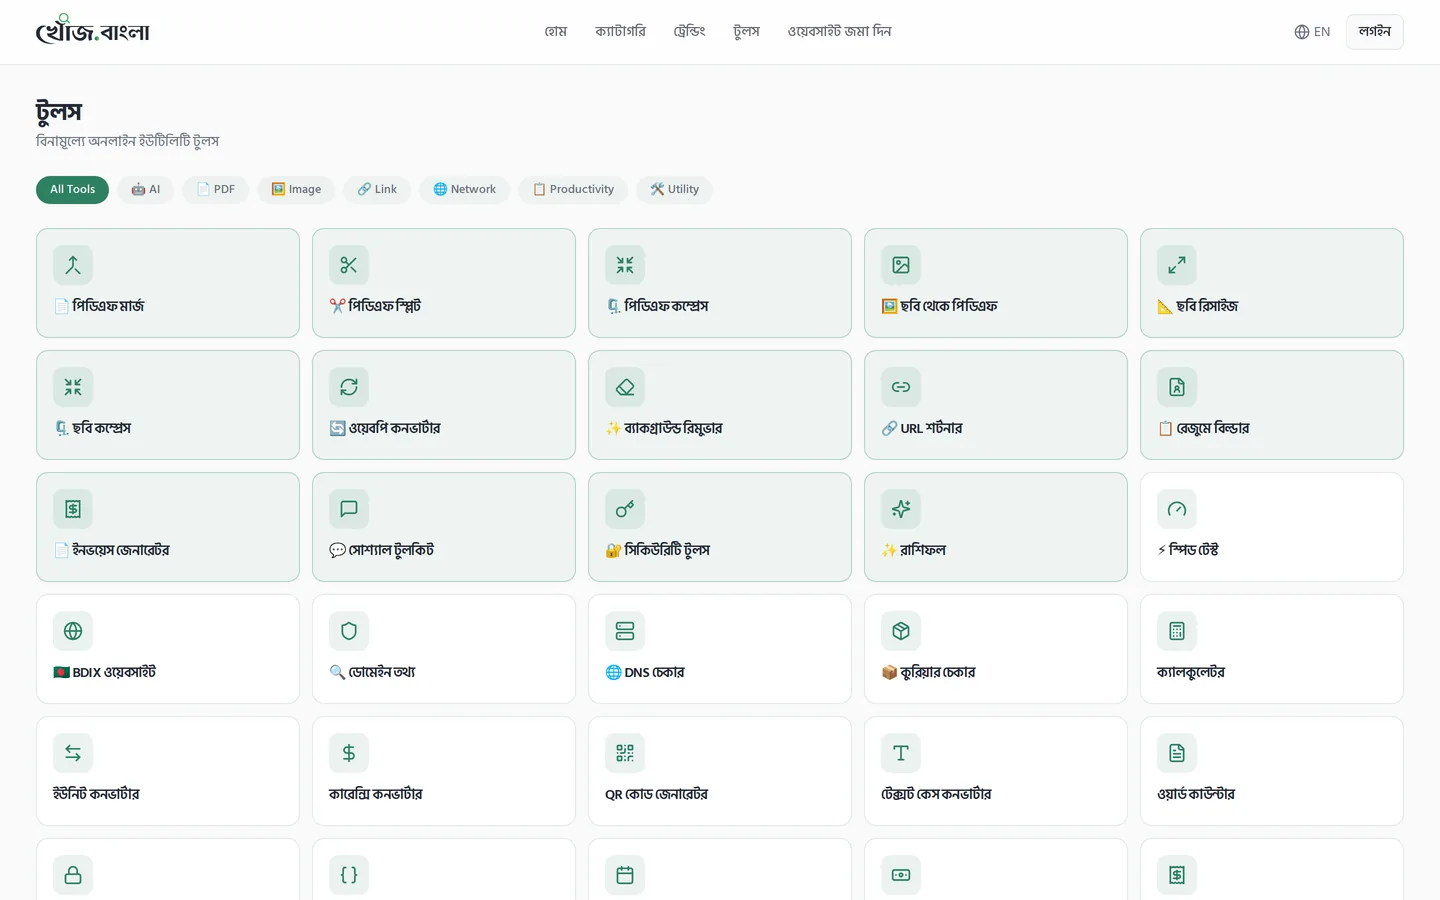Image resolution: width=1440 pixels, height=900 pixels.
Task: Open the resize arrows icon for ছবি রিসাইজ
Action: click(x=1177, y=265)
